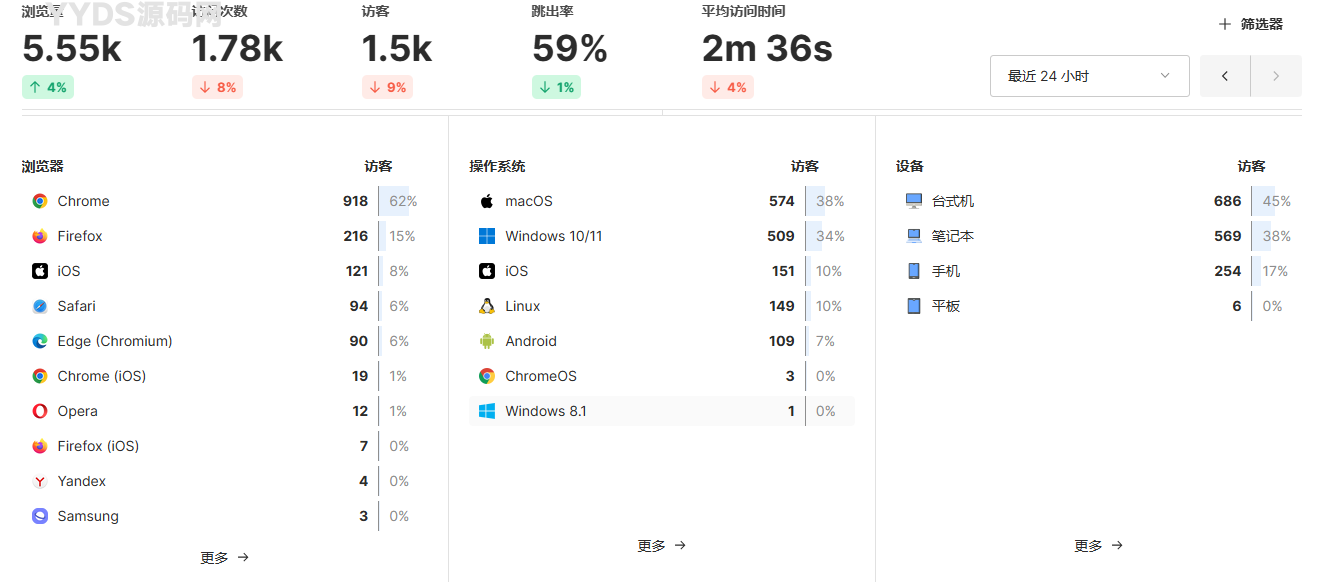
Task: Open 更多 under the device list
Action: 1098,545
